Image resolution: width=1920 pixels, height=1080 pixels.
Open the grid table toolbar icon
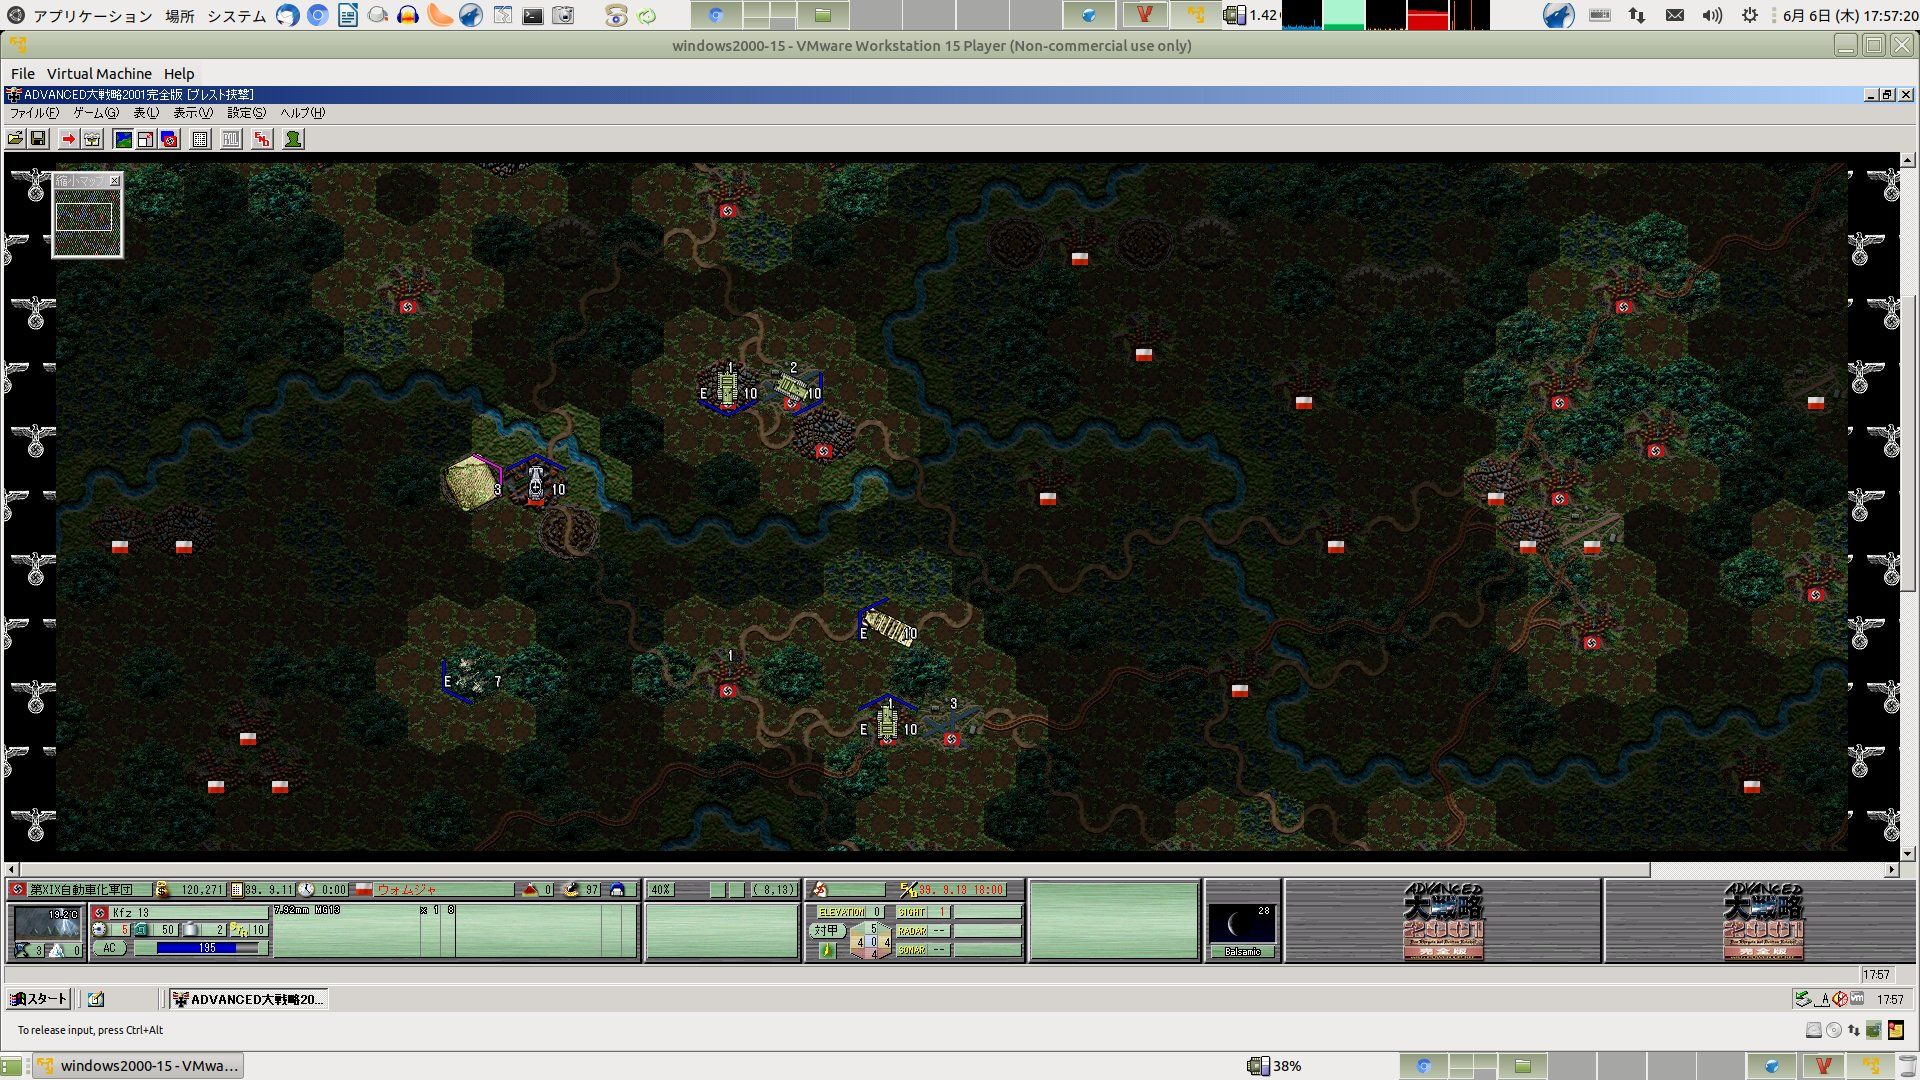pos(200,139)
